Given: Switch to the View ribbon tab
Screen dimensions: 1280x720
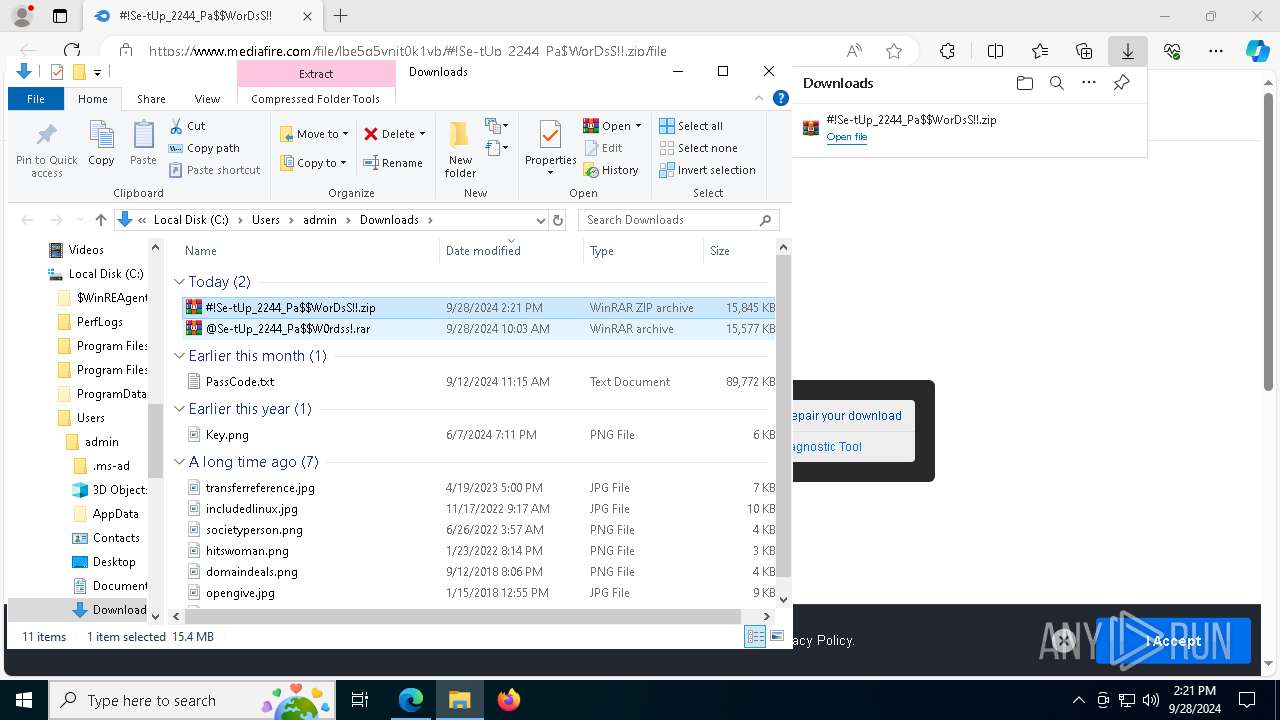Looking at the screenshot, I should tap(207, 99).
